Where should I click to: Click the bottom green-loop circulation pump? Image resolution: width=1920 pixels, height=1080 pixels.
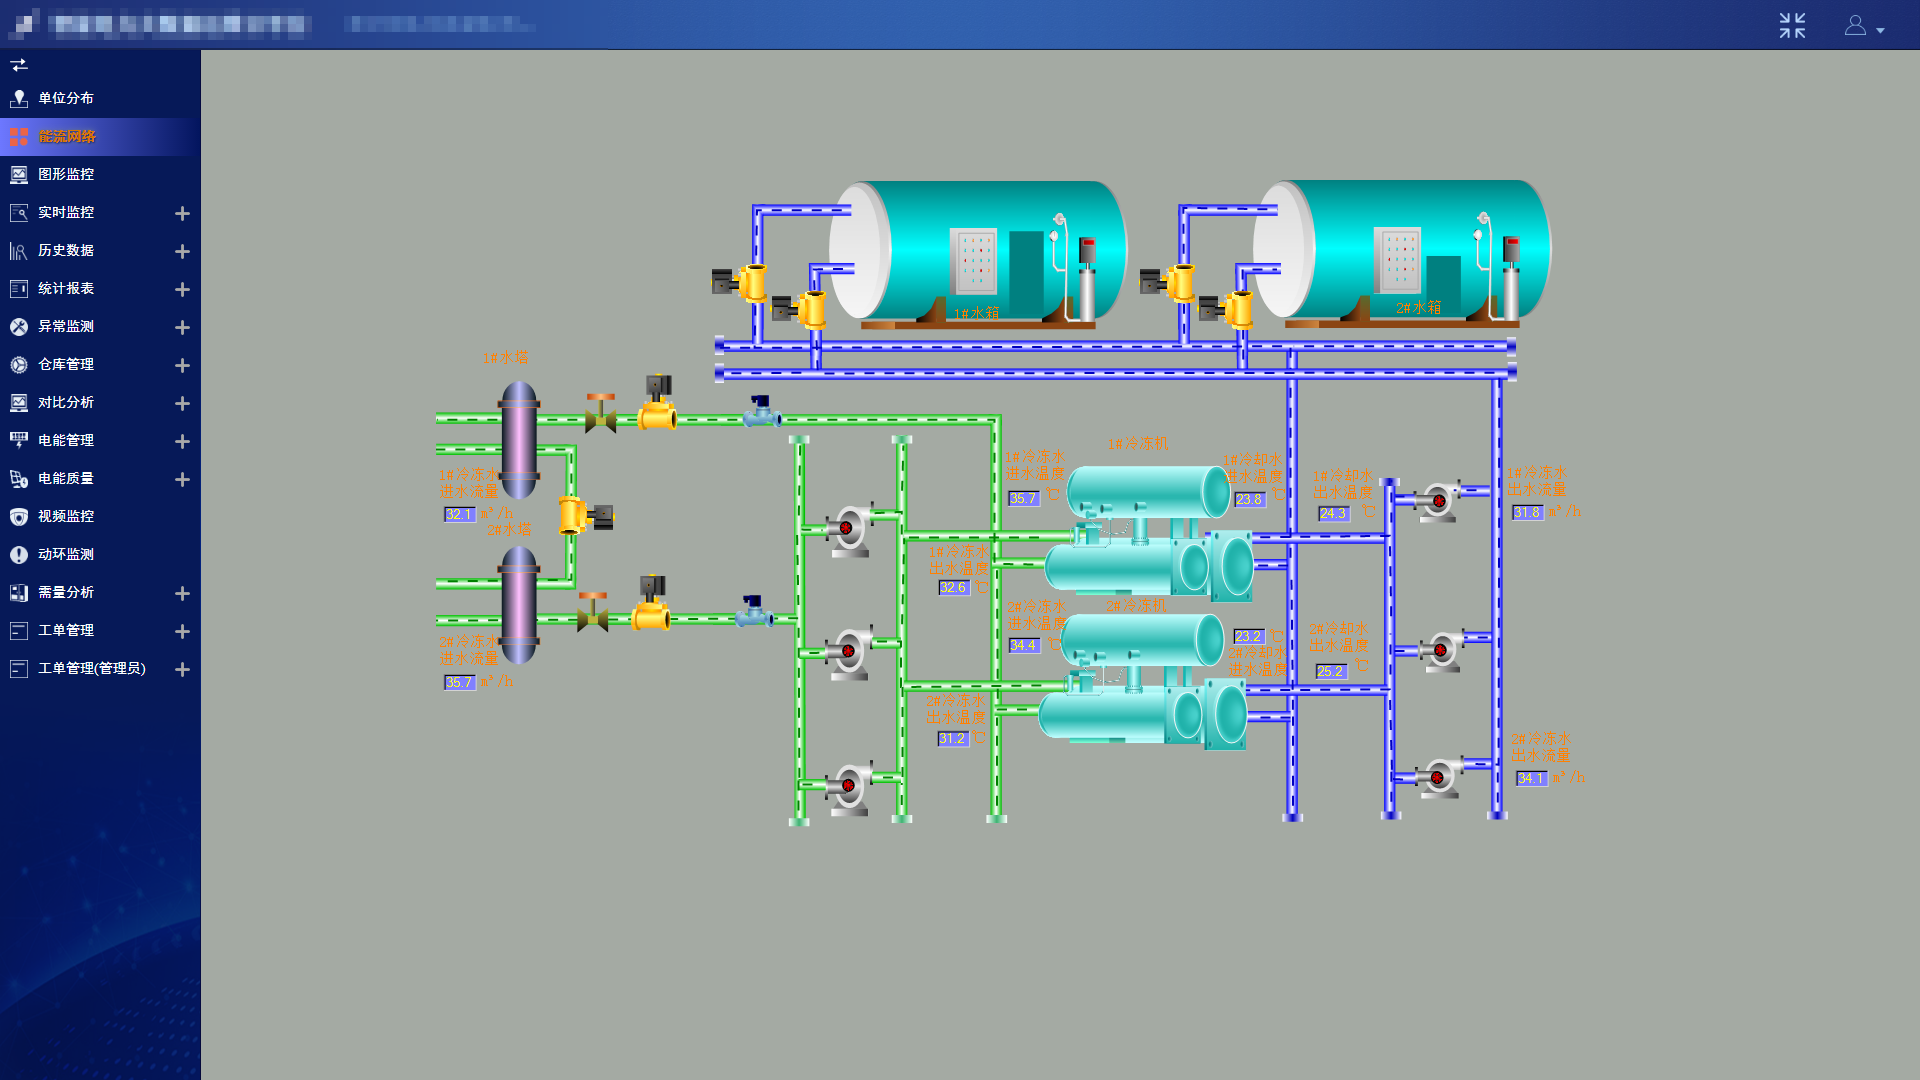pyautogui.click(x=852, y=789)
